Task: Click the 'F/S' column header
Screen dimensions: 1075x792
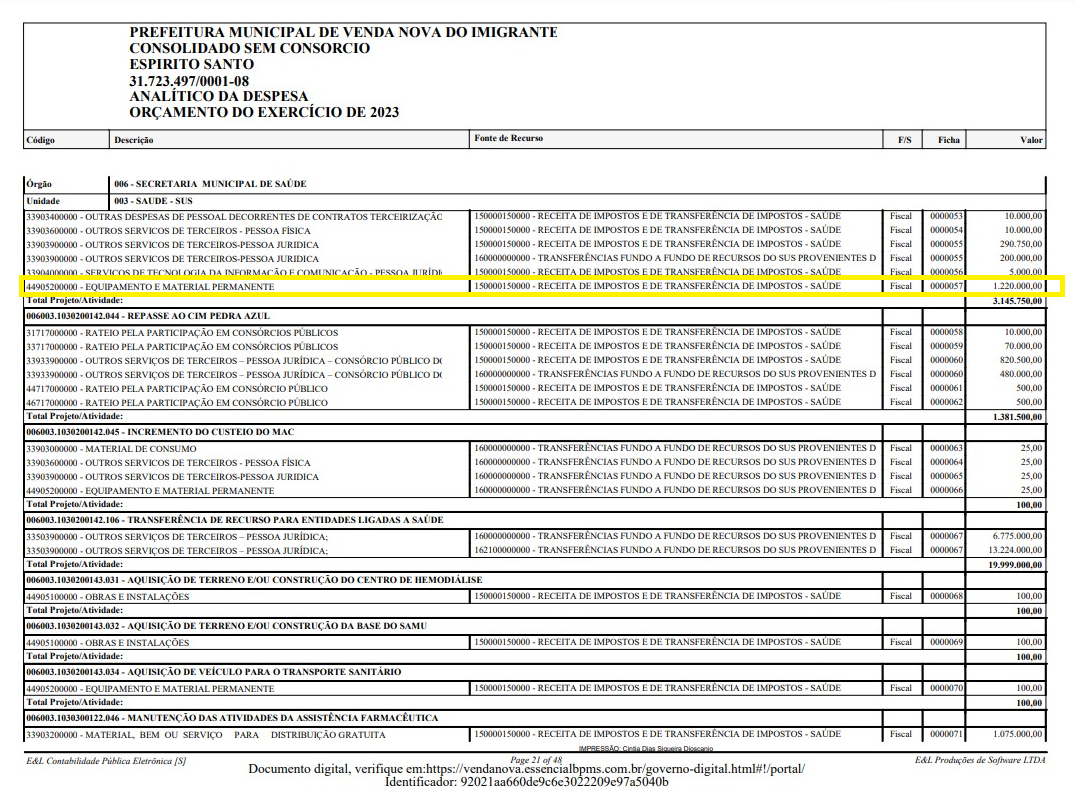Action: click(904, 140)
